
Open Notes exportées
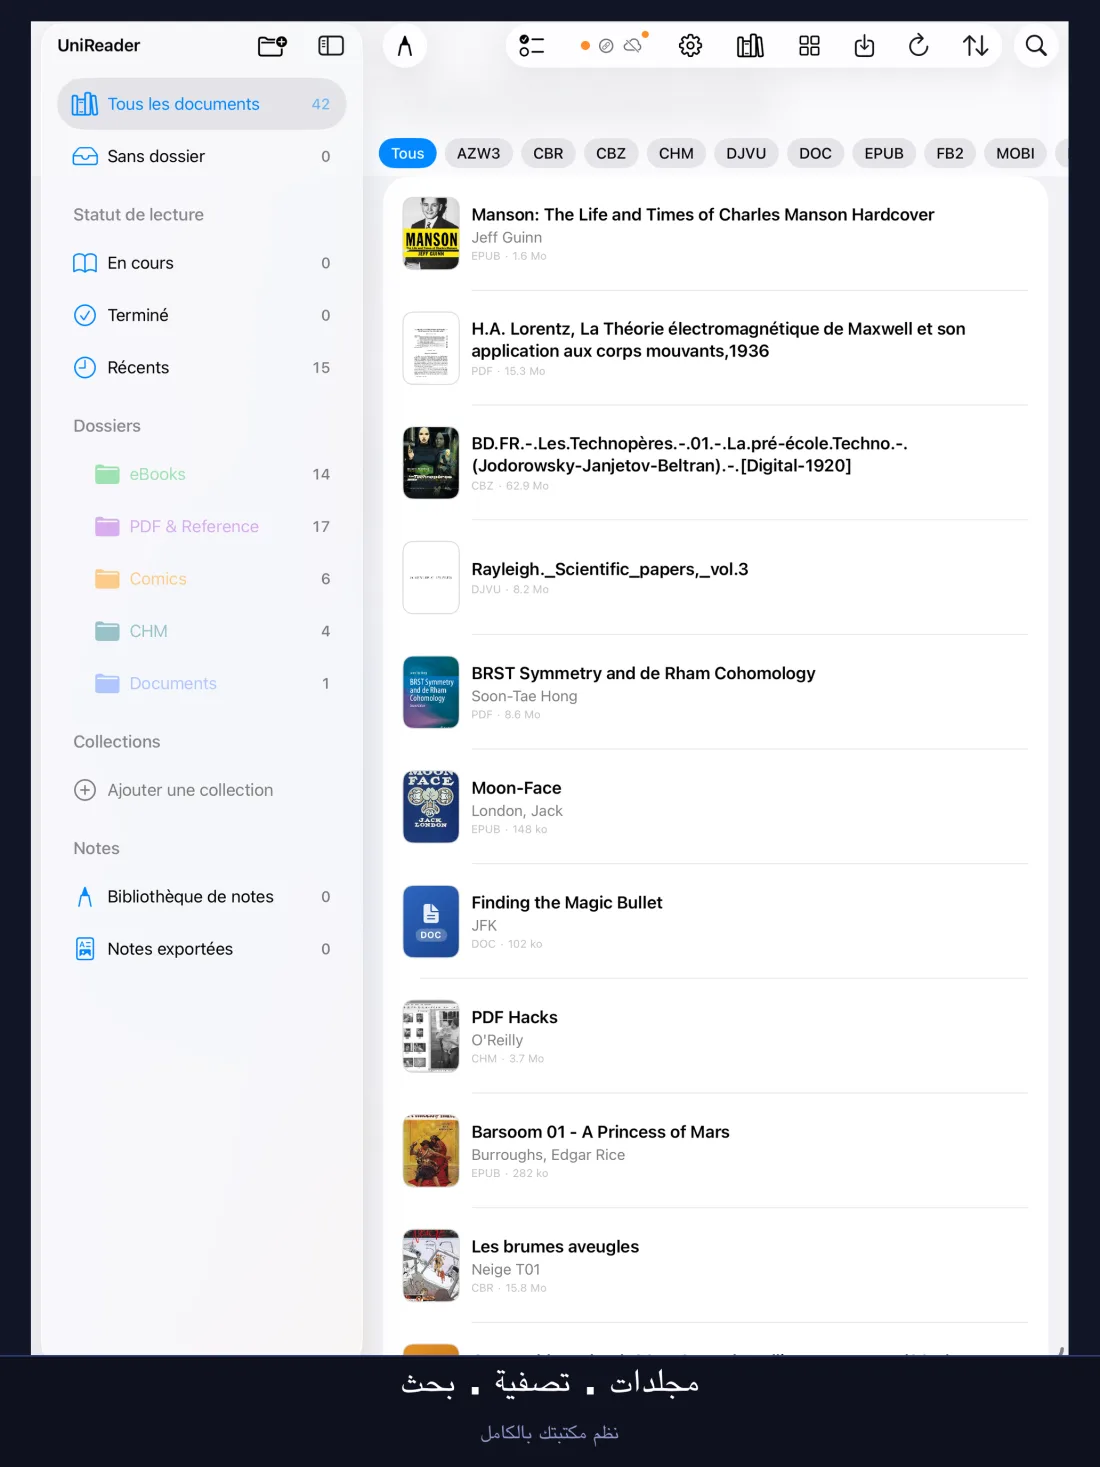202,949
